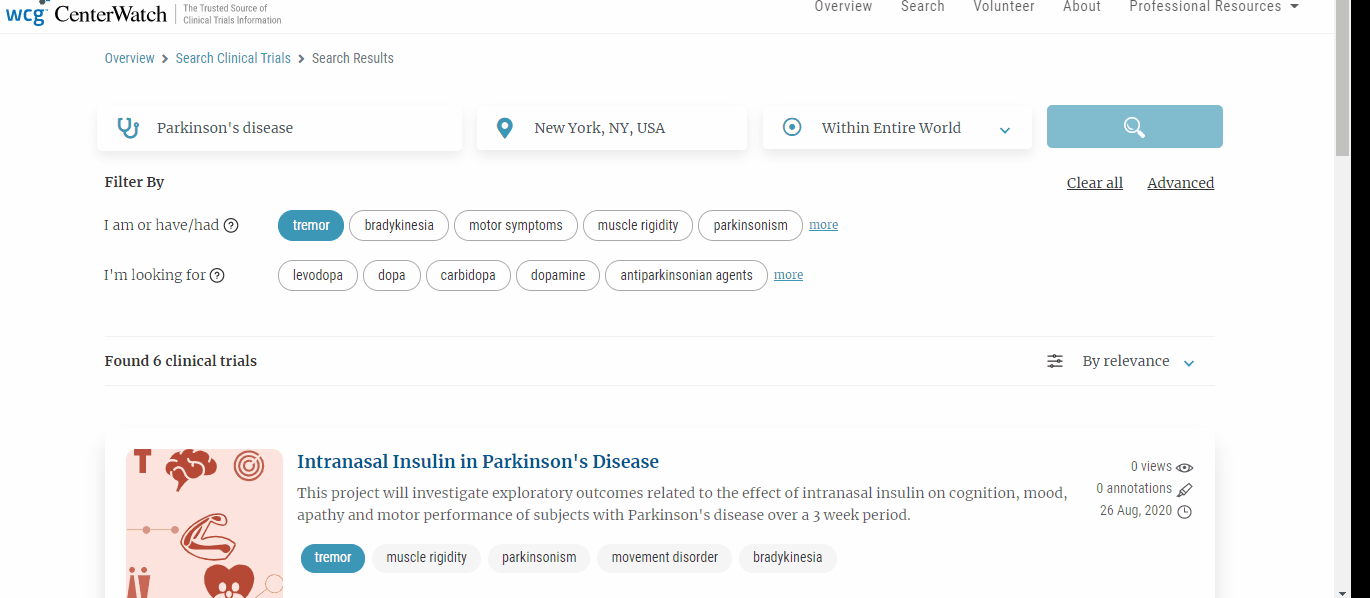Click the help icon beside "I'm looking for"
This screenshot has height=598, width=1370.
pos(217,276)
